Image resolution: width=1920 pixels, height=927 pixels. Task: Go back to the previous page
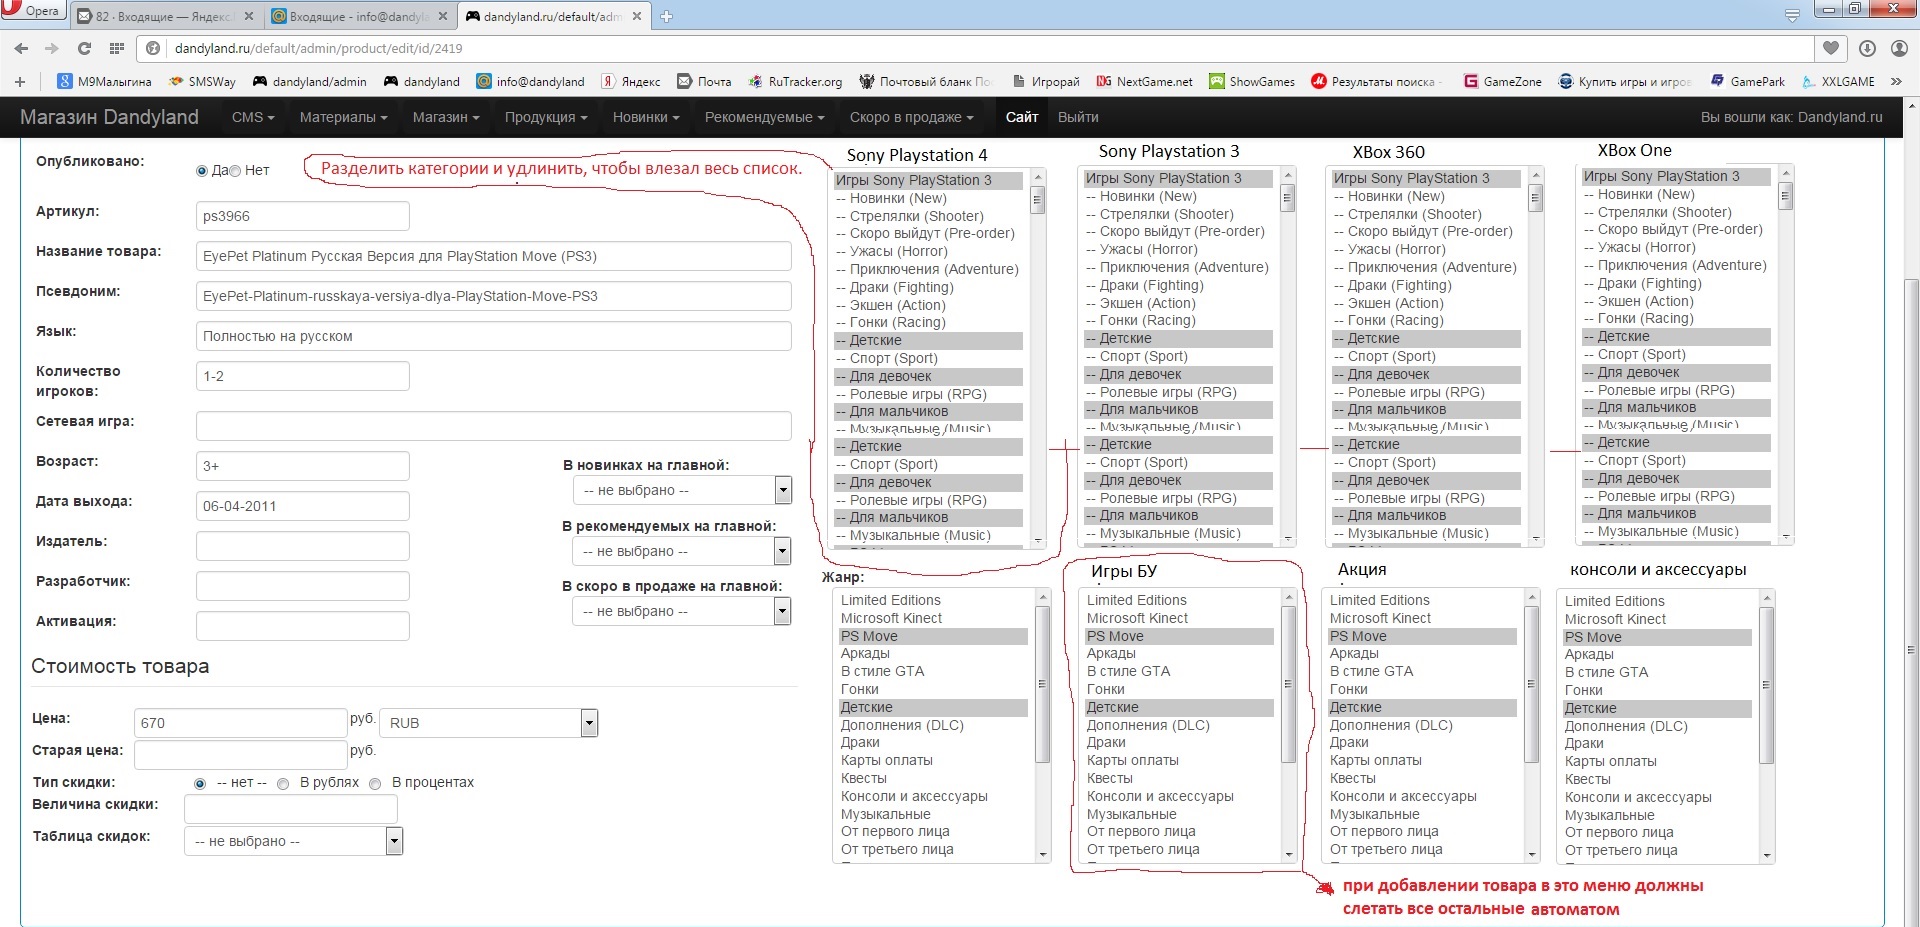(21, 48)
